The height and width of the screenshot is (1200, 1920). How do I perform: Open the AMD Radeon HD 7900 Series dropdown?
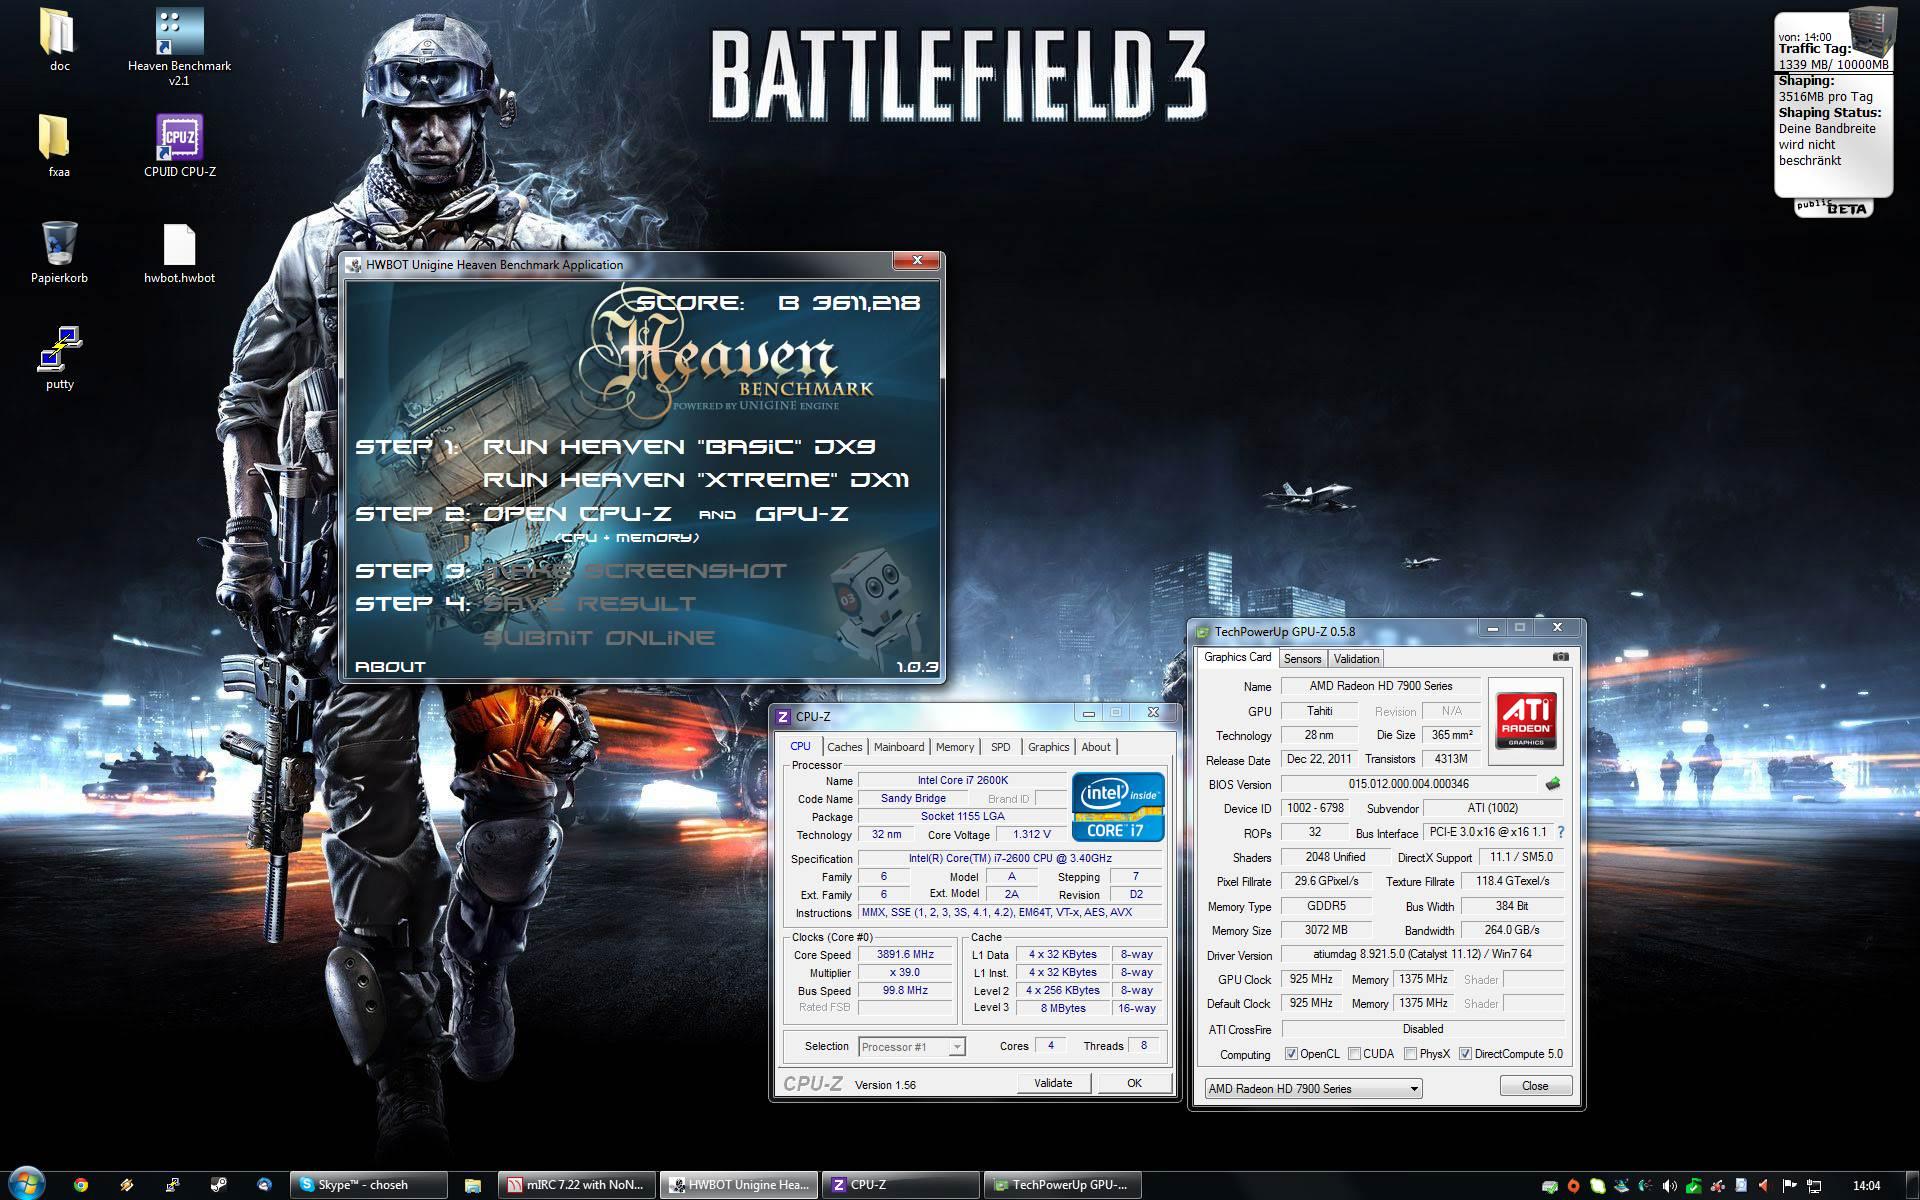click(x=1314, y=1088)
